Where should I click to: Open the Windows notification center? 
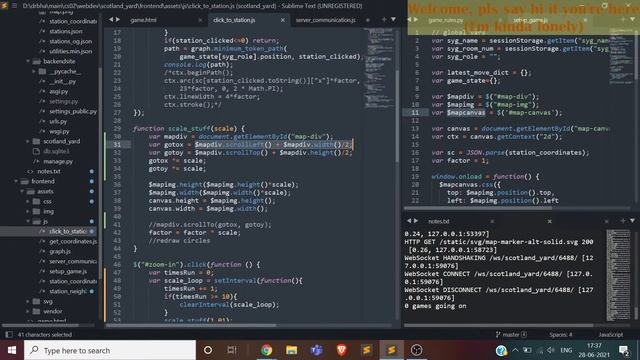(x=623, y=350)
